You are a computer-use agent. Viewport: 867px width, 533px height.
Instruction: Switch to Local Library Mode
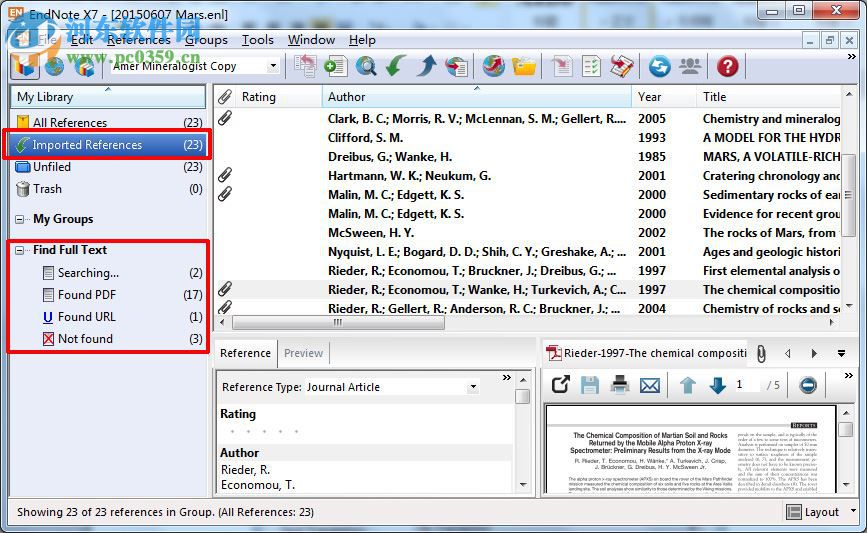pyautogui.click(x=25, y=66)
